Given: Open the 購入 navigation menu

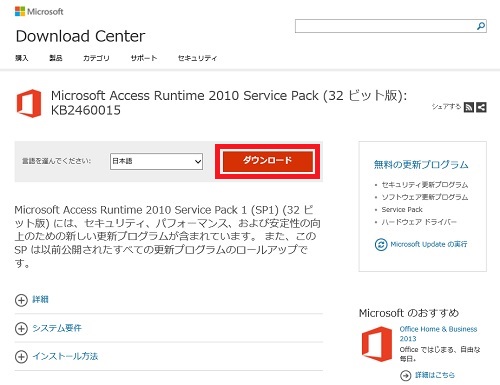Looking at the screenshot, I should [22, 58].
